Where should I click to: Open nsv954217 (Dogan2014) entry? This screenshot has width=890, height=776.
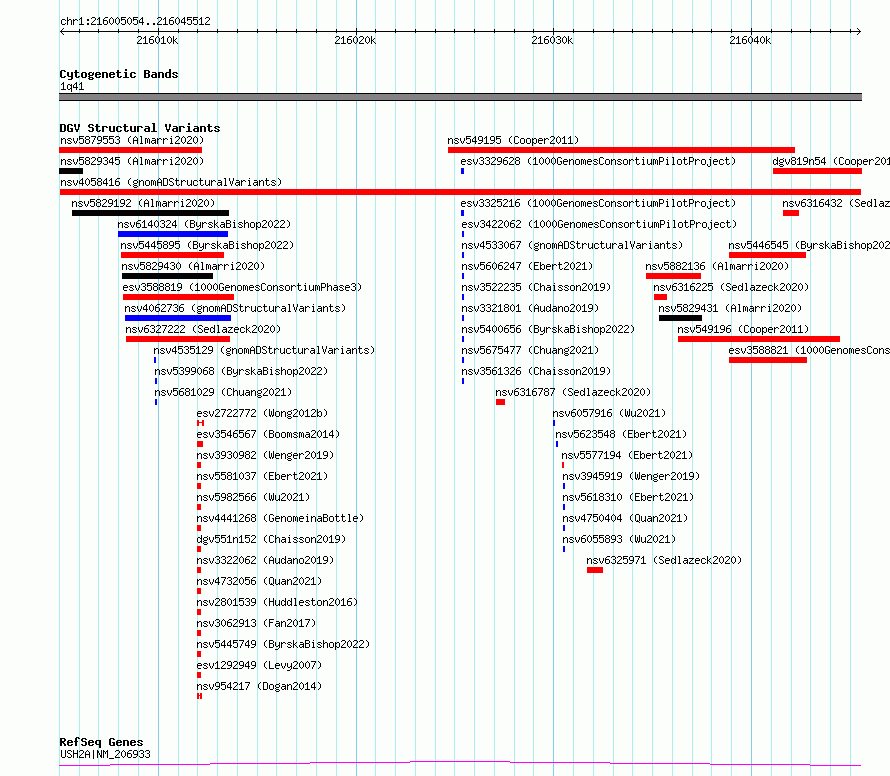click(x=259, y=686)
